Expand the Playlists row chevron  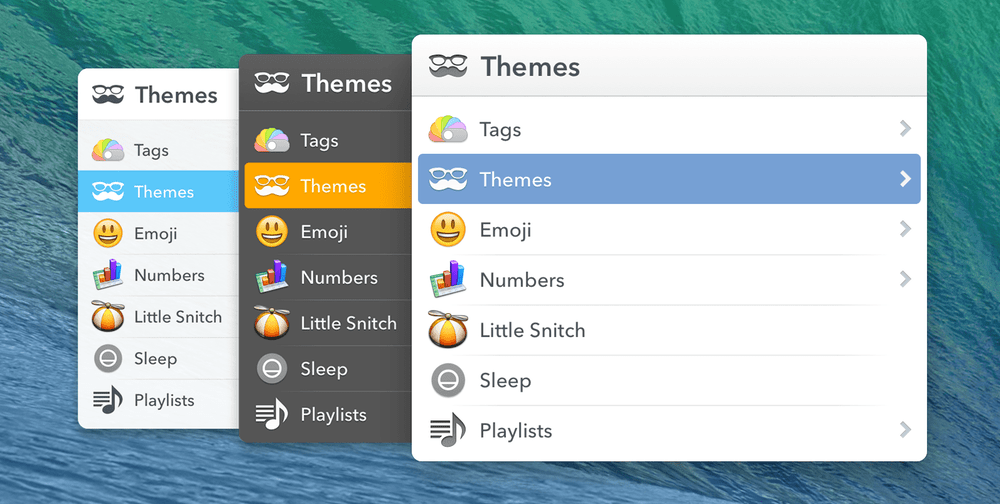click(905, 430)
